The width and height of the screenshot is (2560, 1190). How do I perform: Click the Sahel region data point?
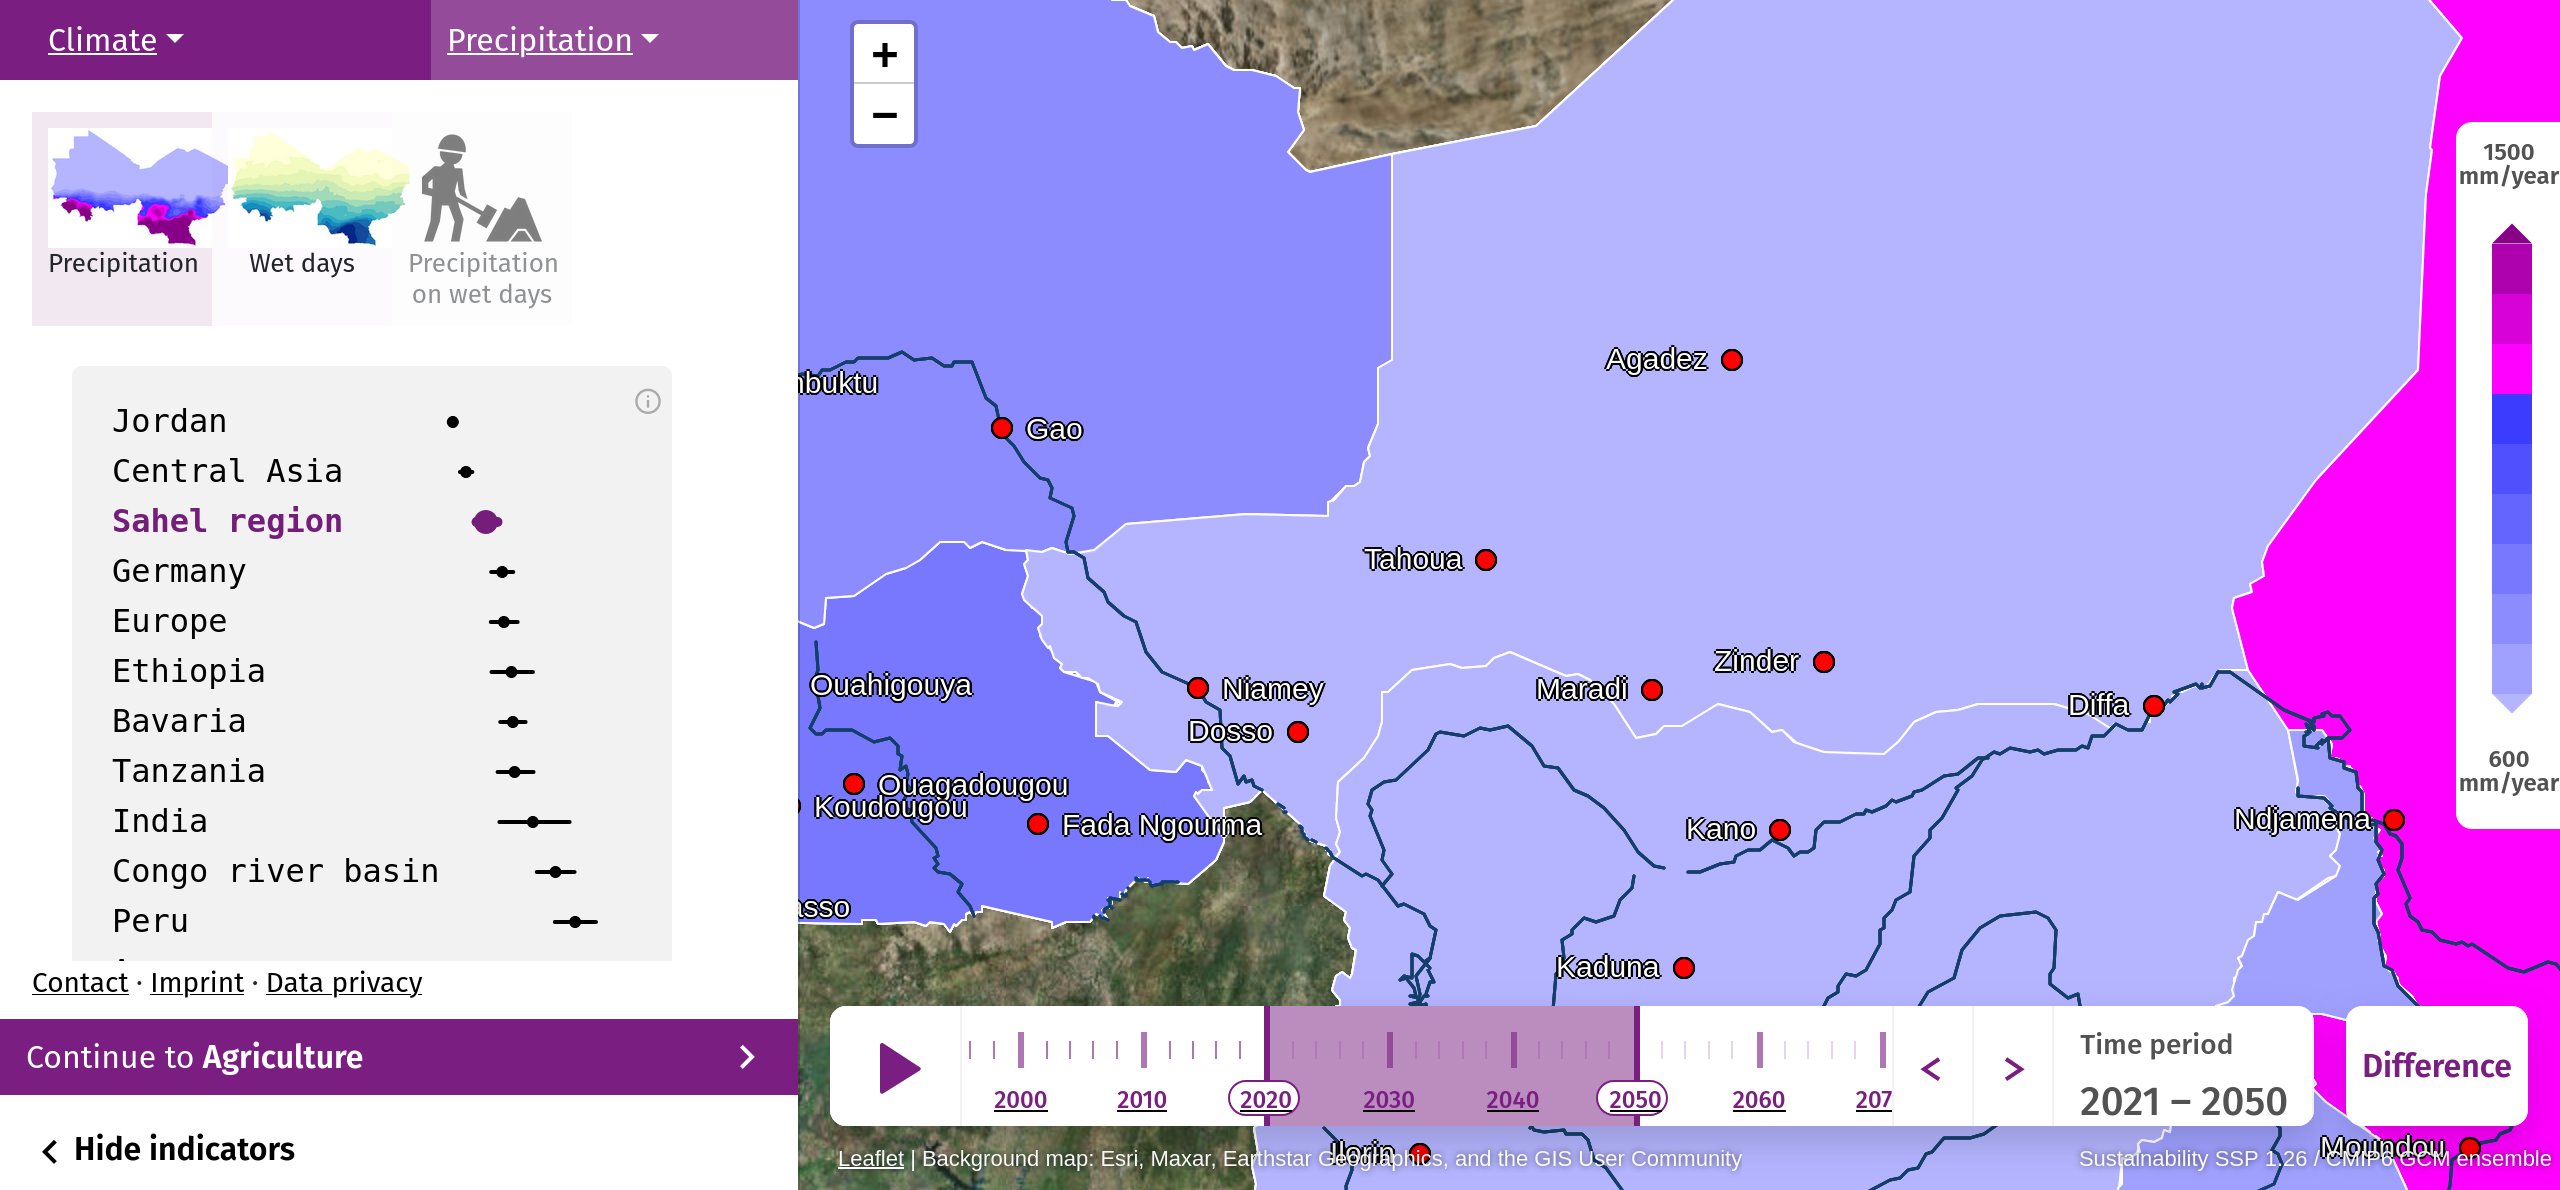point(487,521)
